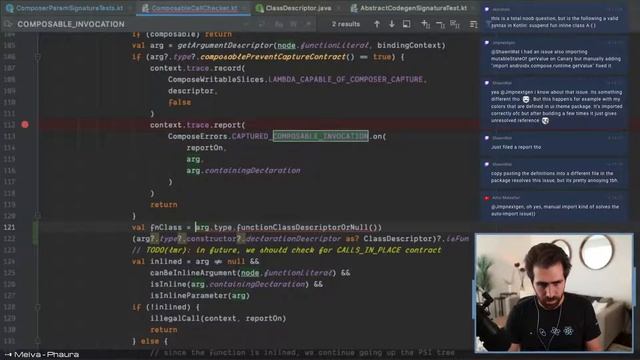The height and width of the screenshot is (360, 640).
Task: Click chat message about copy pasting definitions
Action: 554,173
